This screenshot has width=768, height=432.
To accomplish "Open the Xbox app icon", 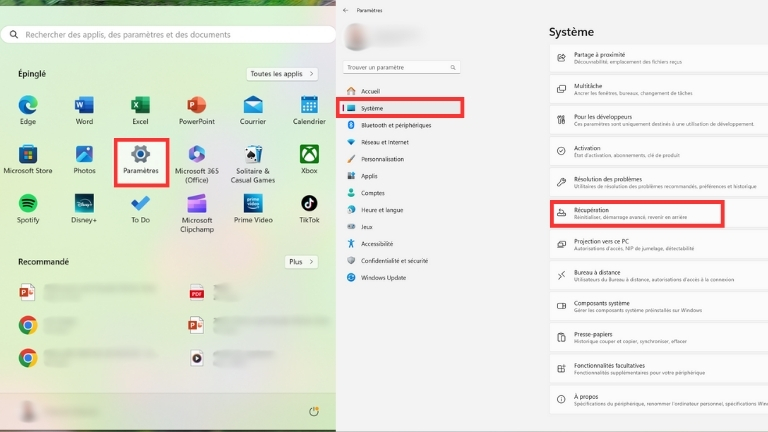I will pyautogui.click(x=309, y=154).
